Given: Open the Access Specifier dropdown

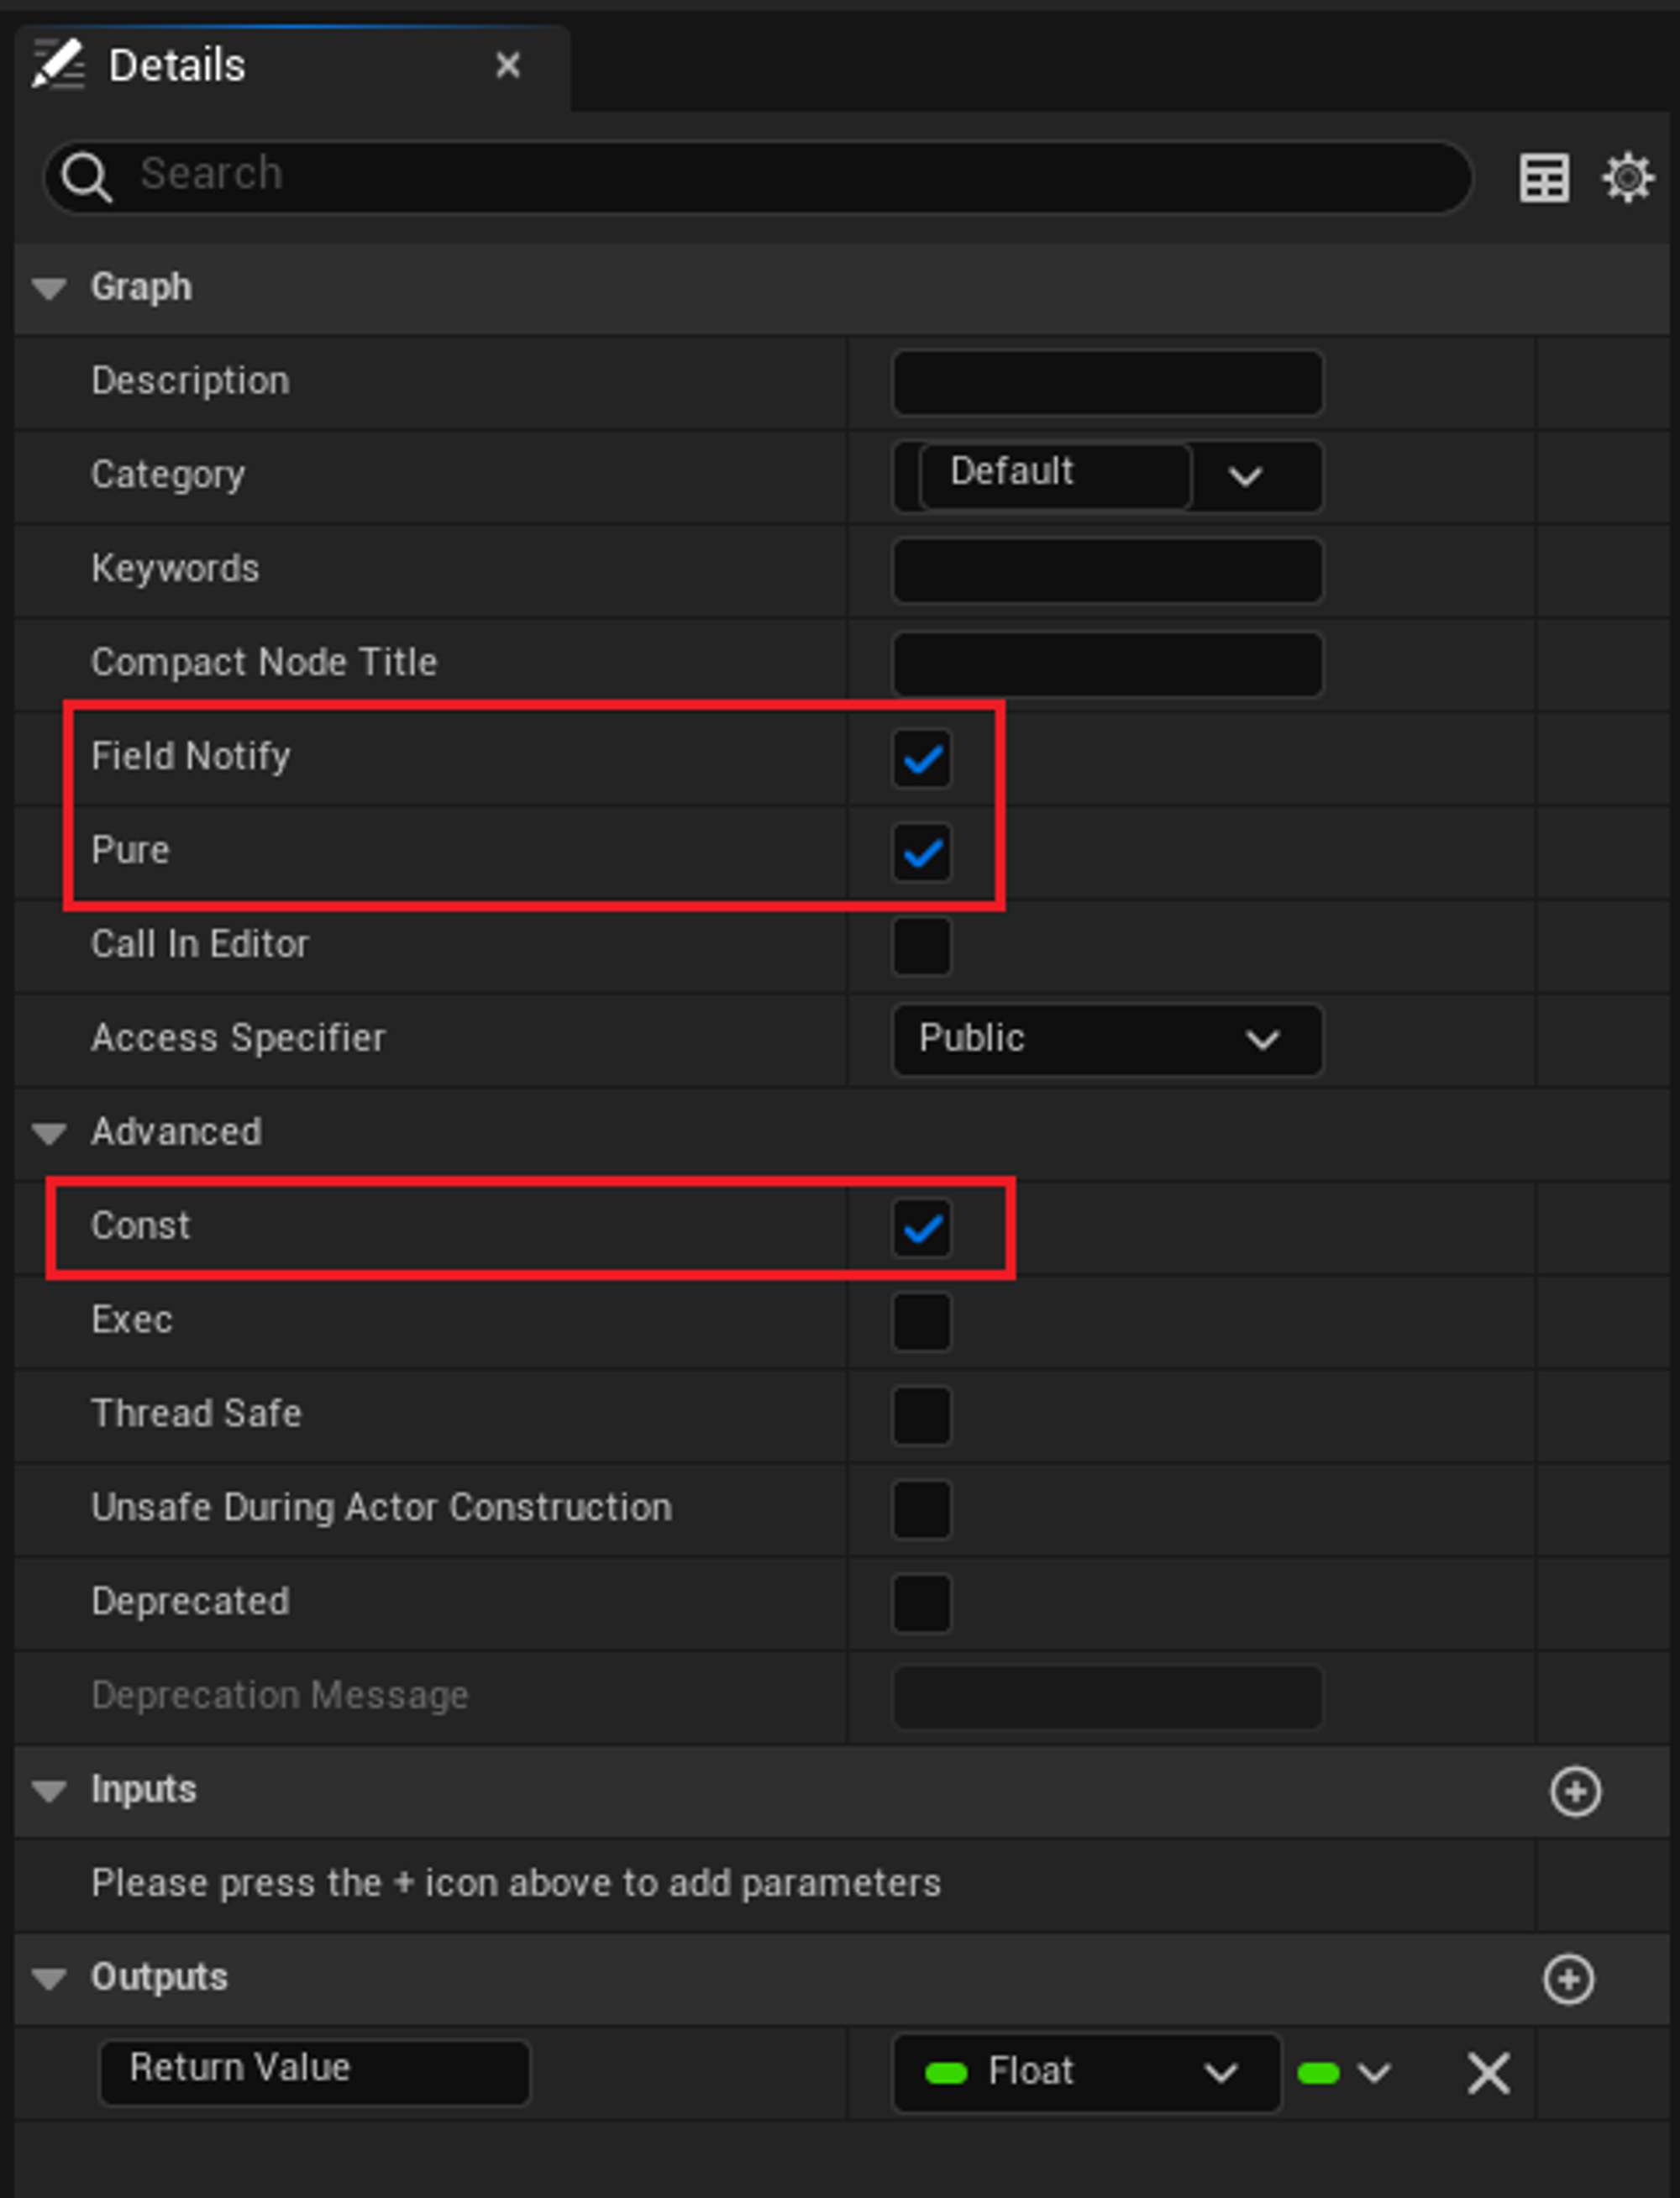Looking at the screenshot, I should [x=1106, y=1039].
